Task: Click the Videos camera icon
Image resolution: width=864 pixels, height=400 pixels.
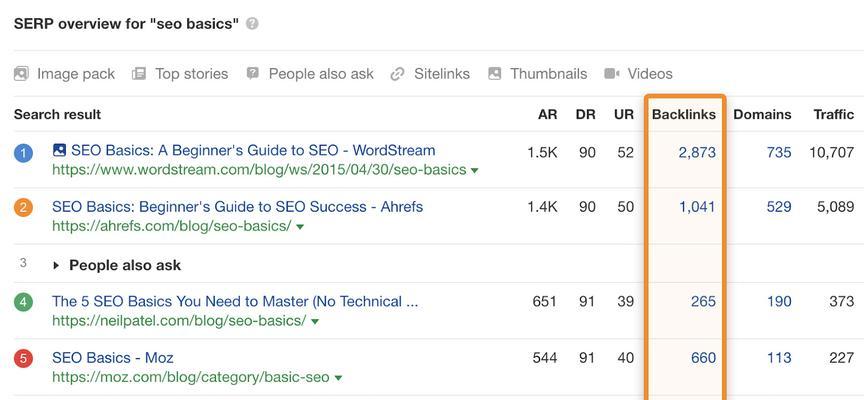Action: [612, 74]
